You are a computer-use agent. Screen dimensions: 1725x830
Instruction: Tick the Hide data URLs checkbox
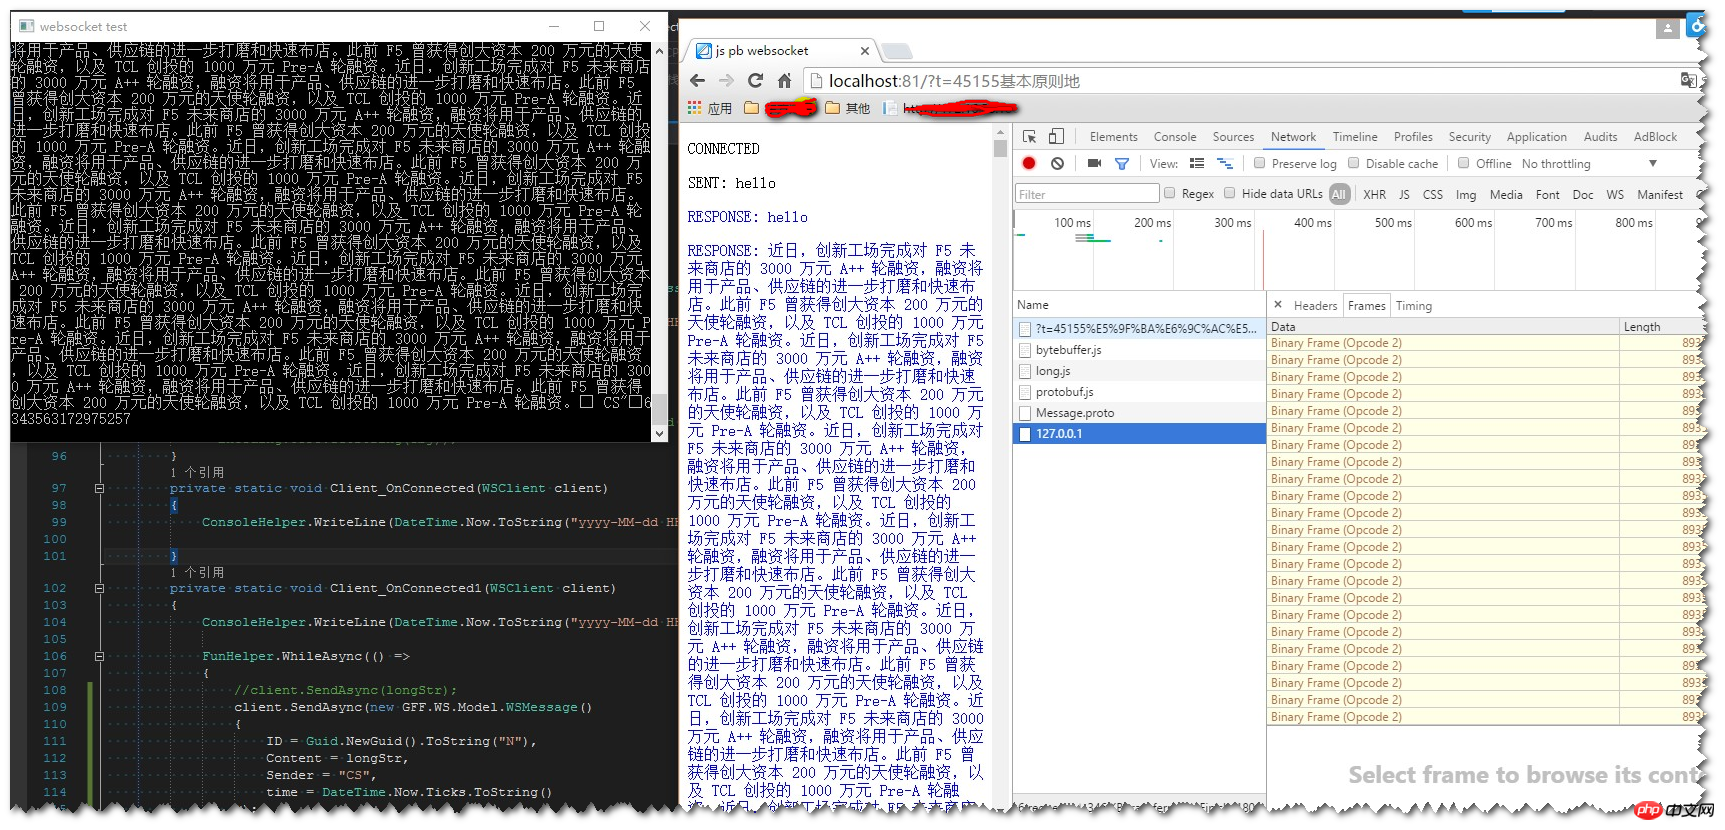pyautogui.click(x=1230, y=194)
